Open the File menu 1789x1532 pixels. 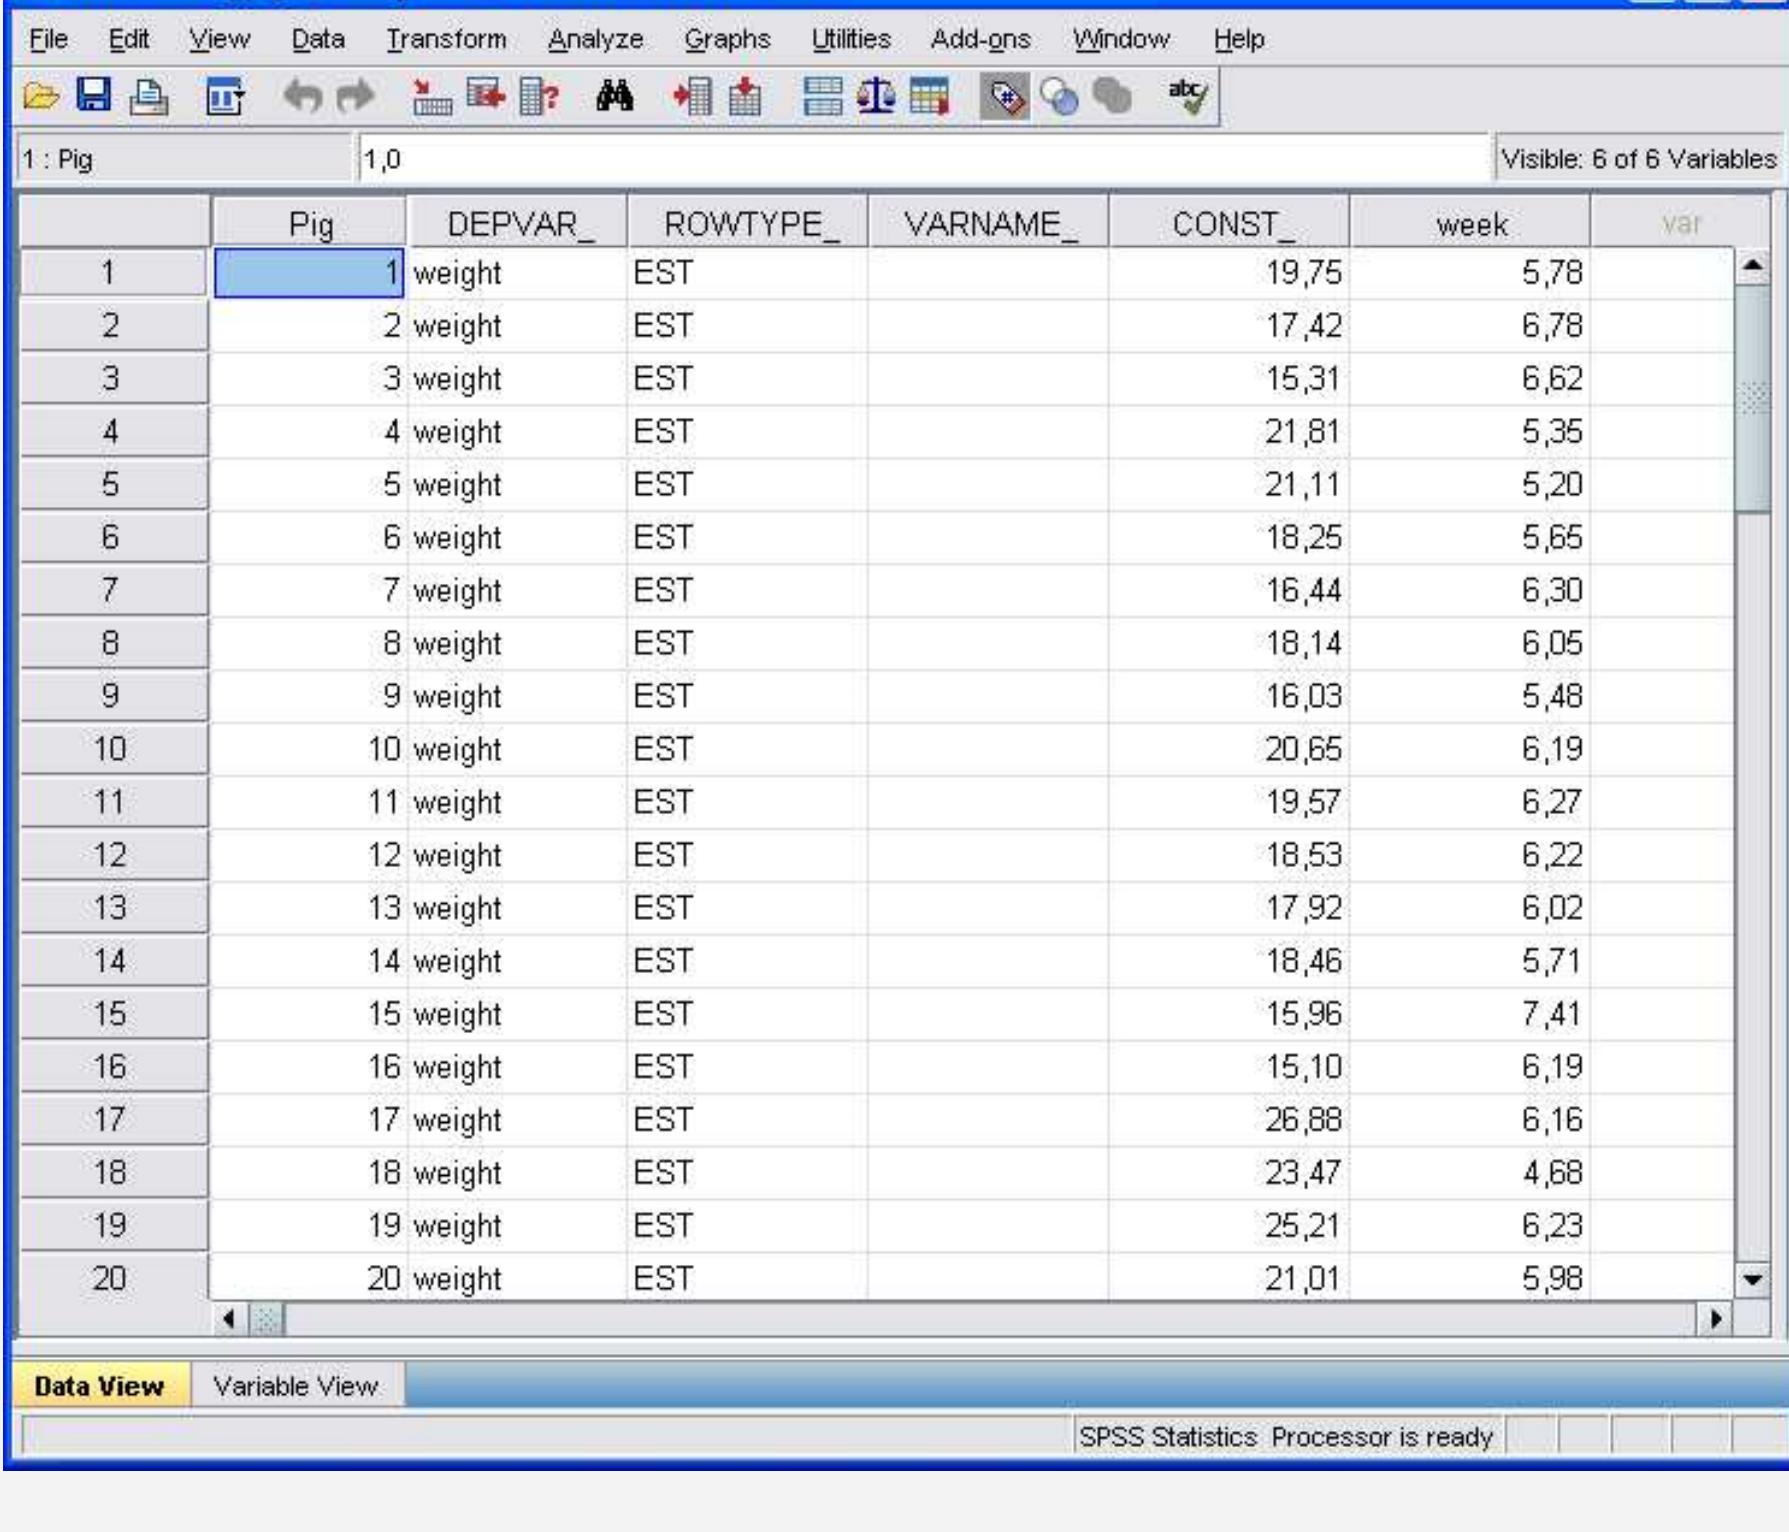(x=49, y=39)
